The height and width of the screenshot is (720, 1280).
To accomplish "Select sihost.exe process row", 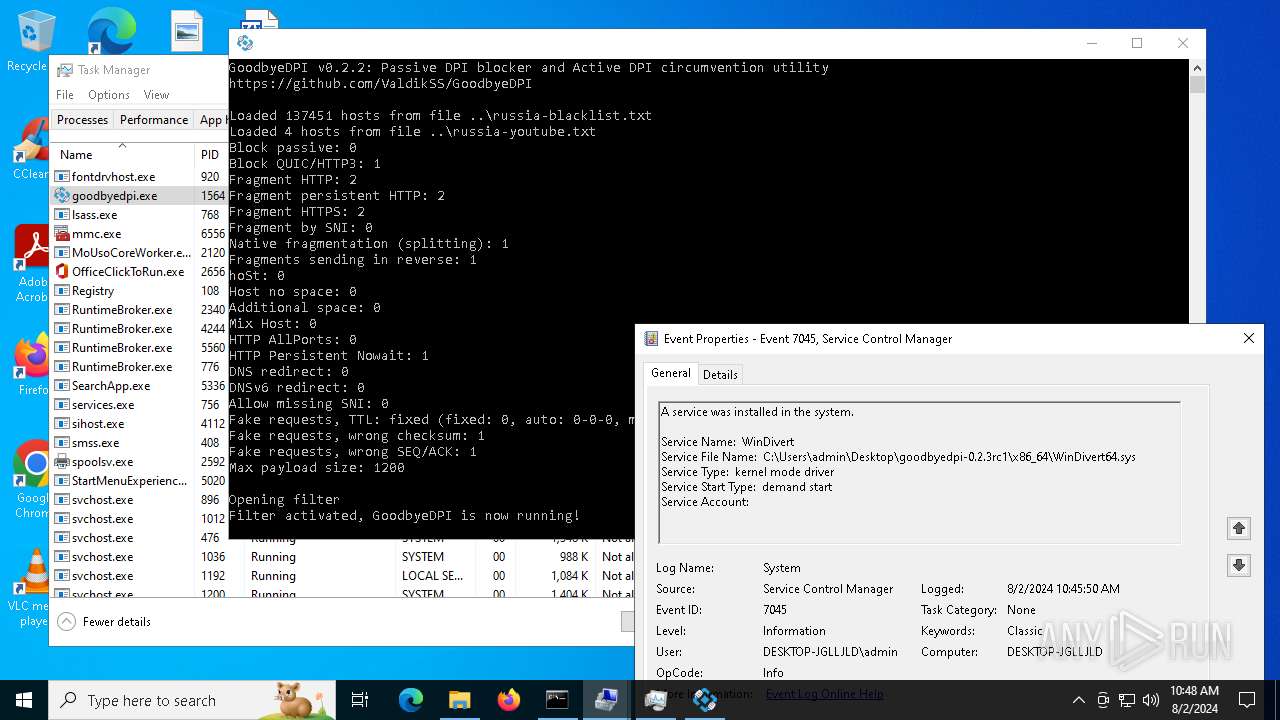I will point(139,424).
